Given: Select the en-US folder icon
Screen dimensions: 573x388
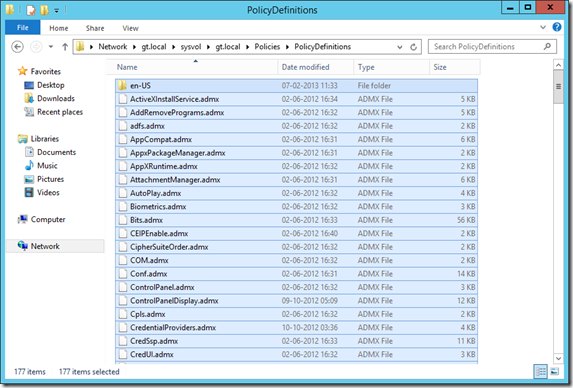Looking at the screenshot, I should tap(122, 85).
